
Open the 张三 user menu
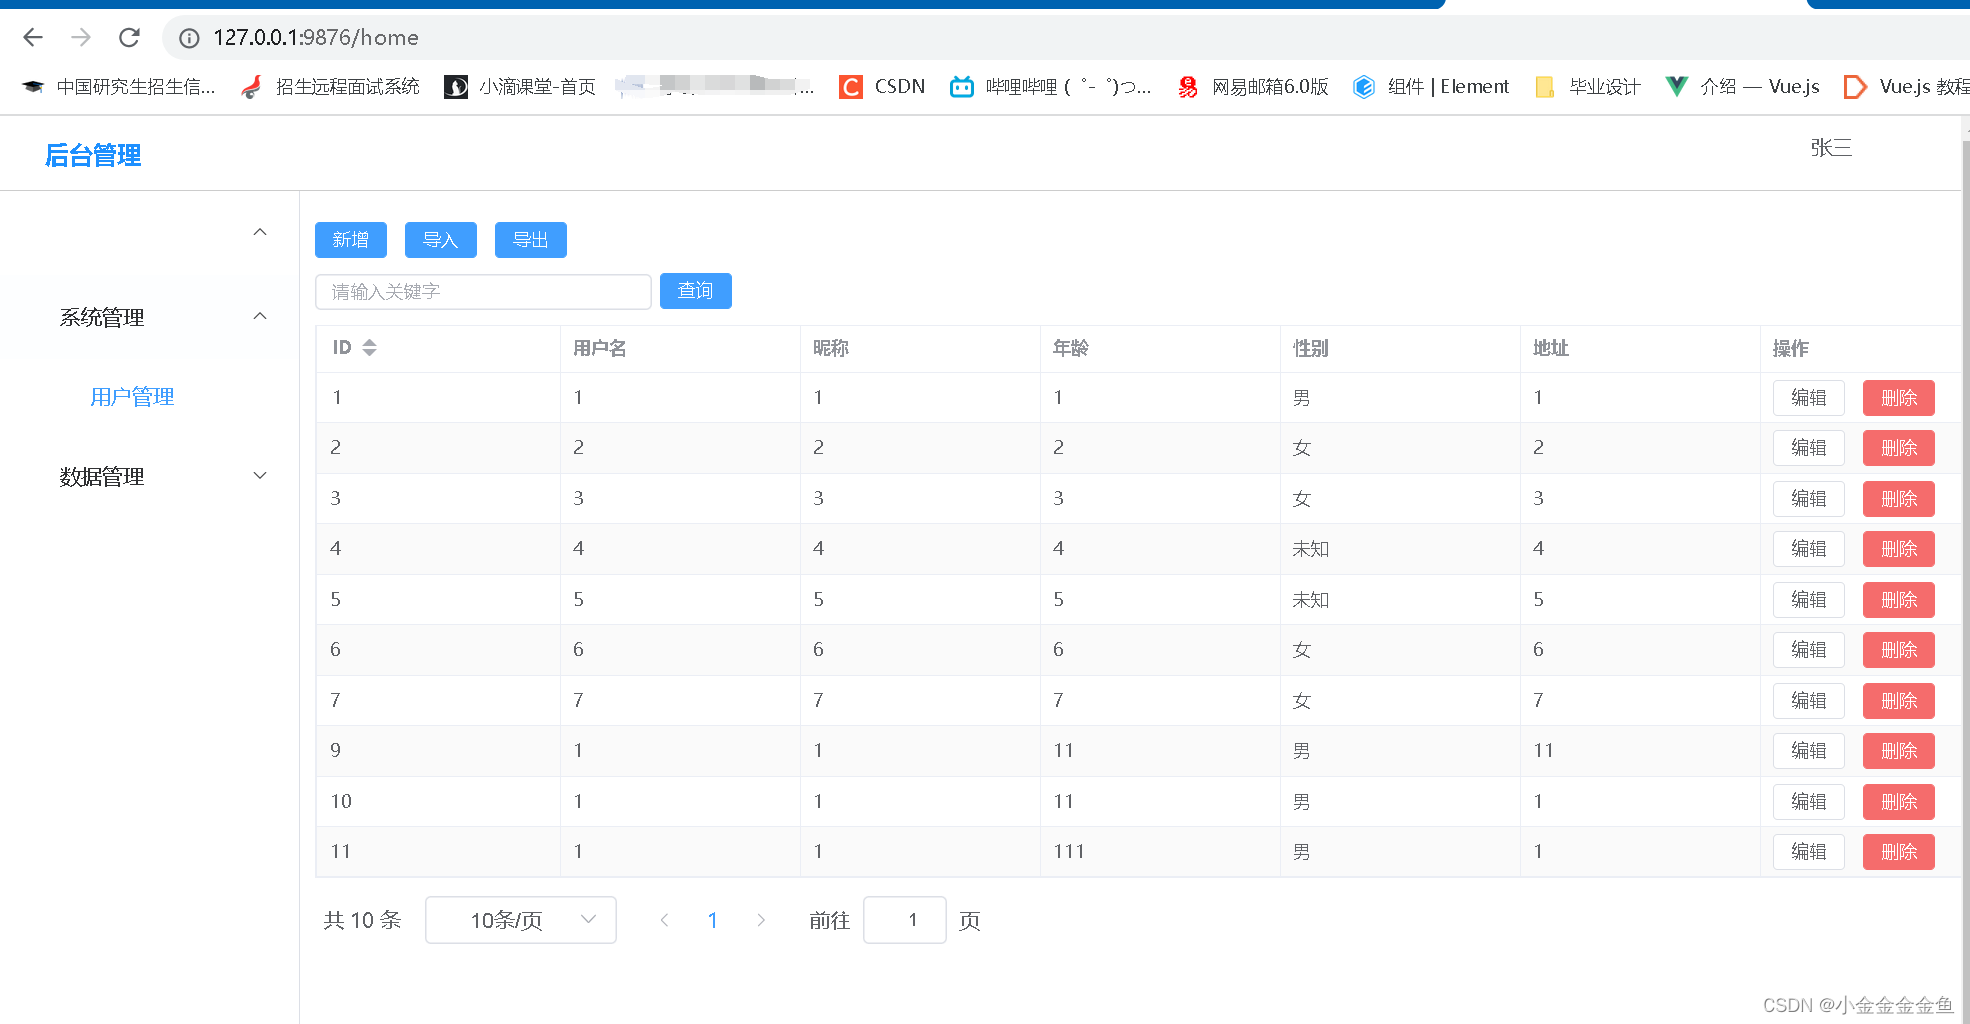coord(1831,148)
